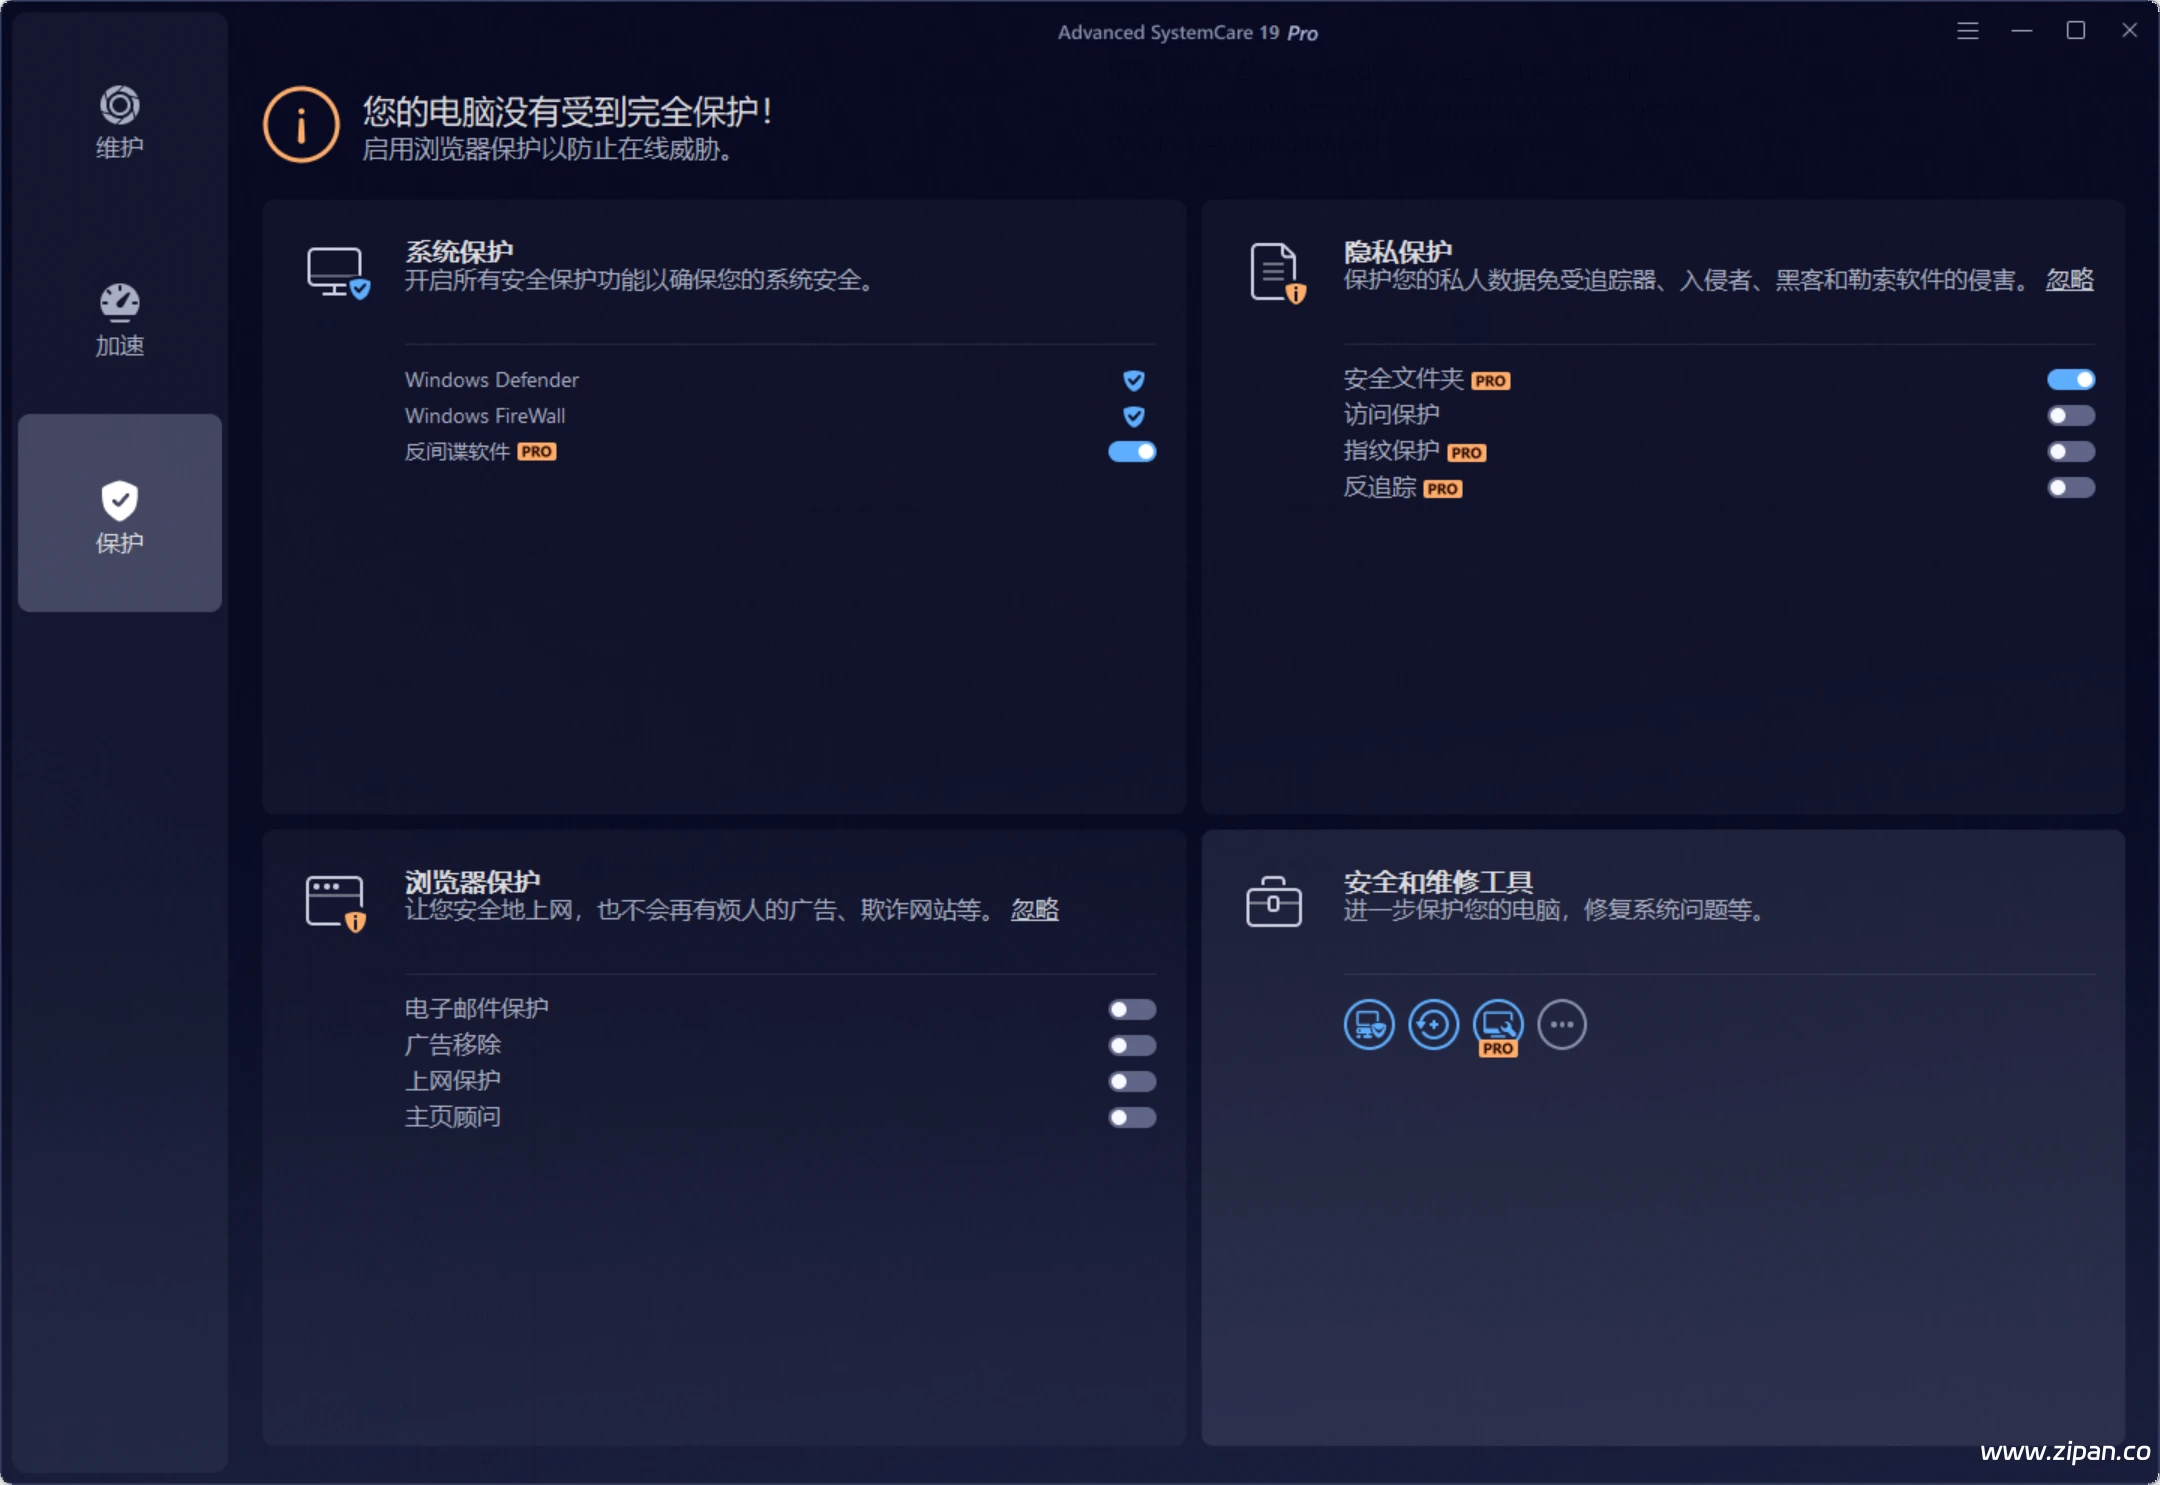Open the PRO monitor repair tool icon
Viewport: 2160px width, 1485px height.
click(1498, 1027)
